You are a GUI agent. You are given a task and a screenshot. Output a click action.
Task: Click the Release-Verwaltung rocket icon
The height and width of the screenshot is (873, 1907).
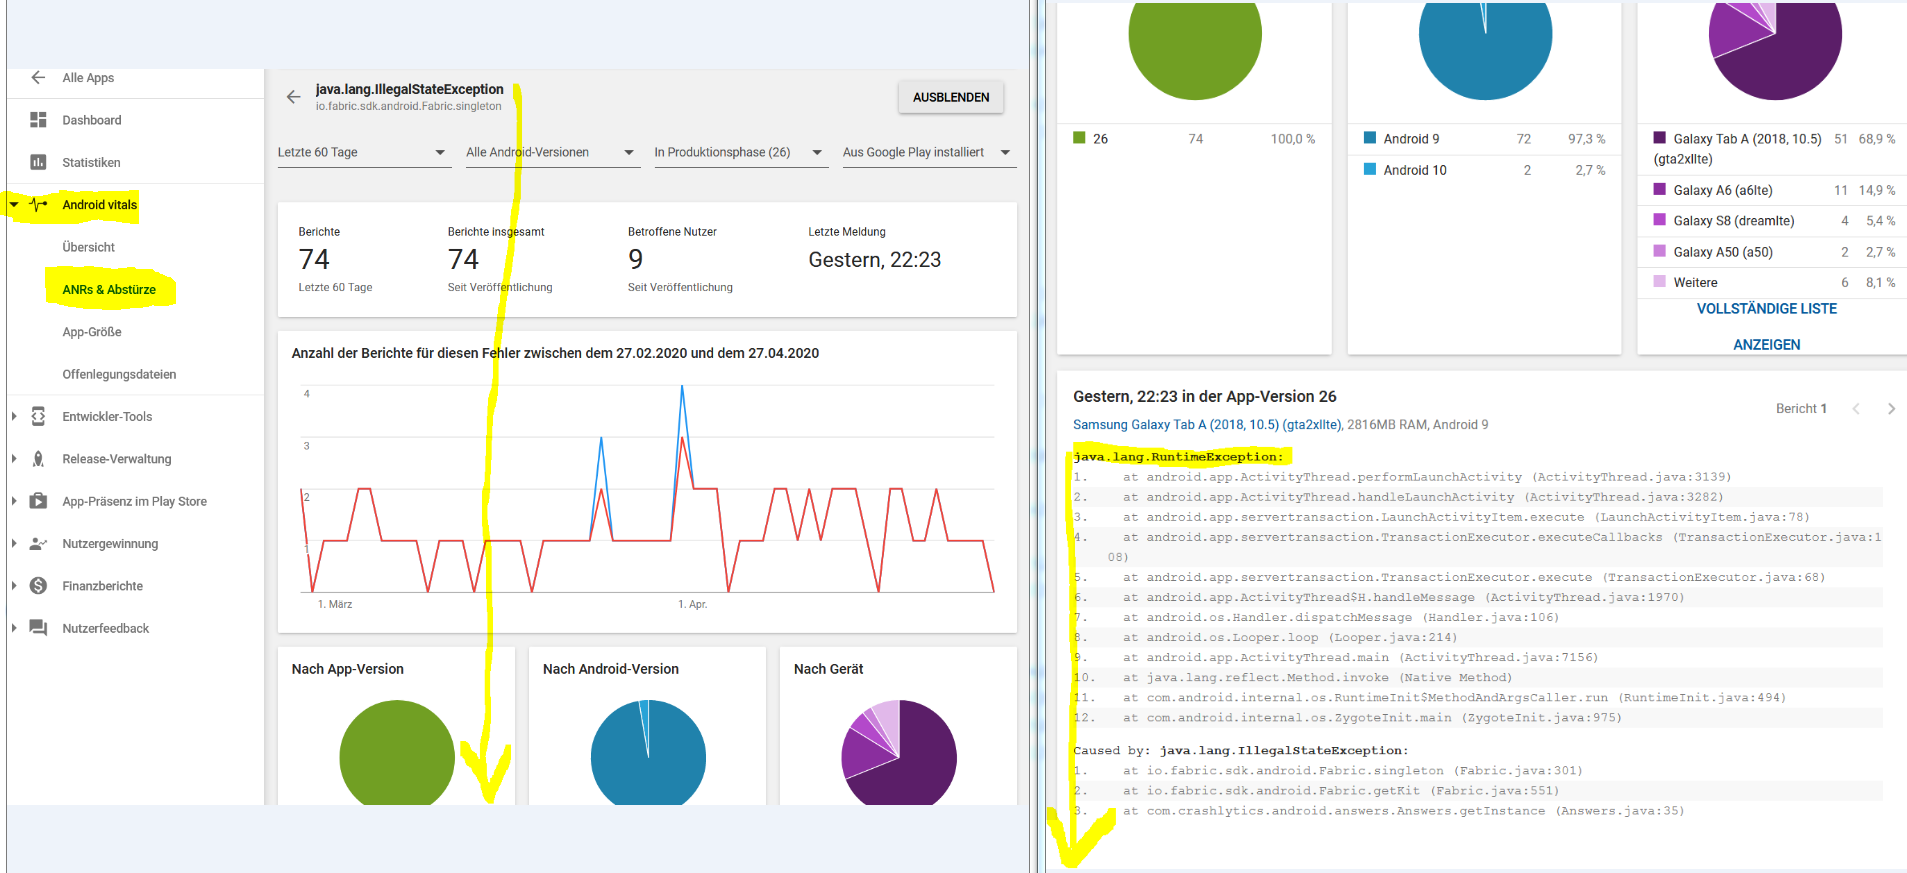click(38, 459)
